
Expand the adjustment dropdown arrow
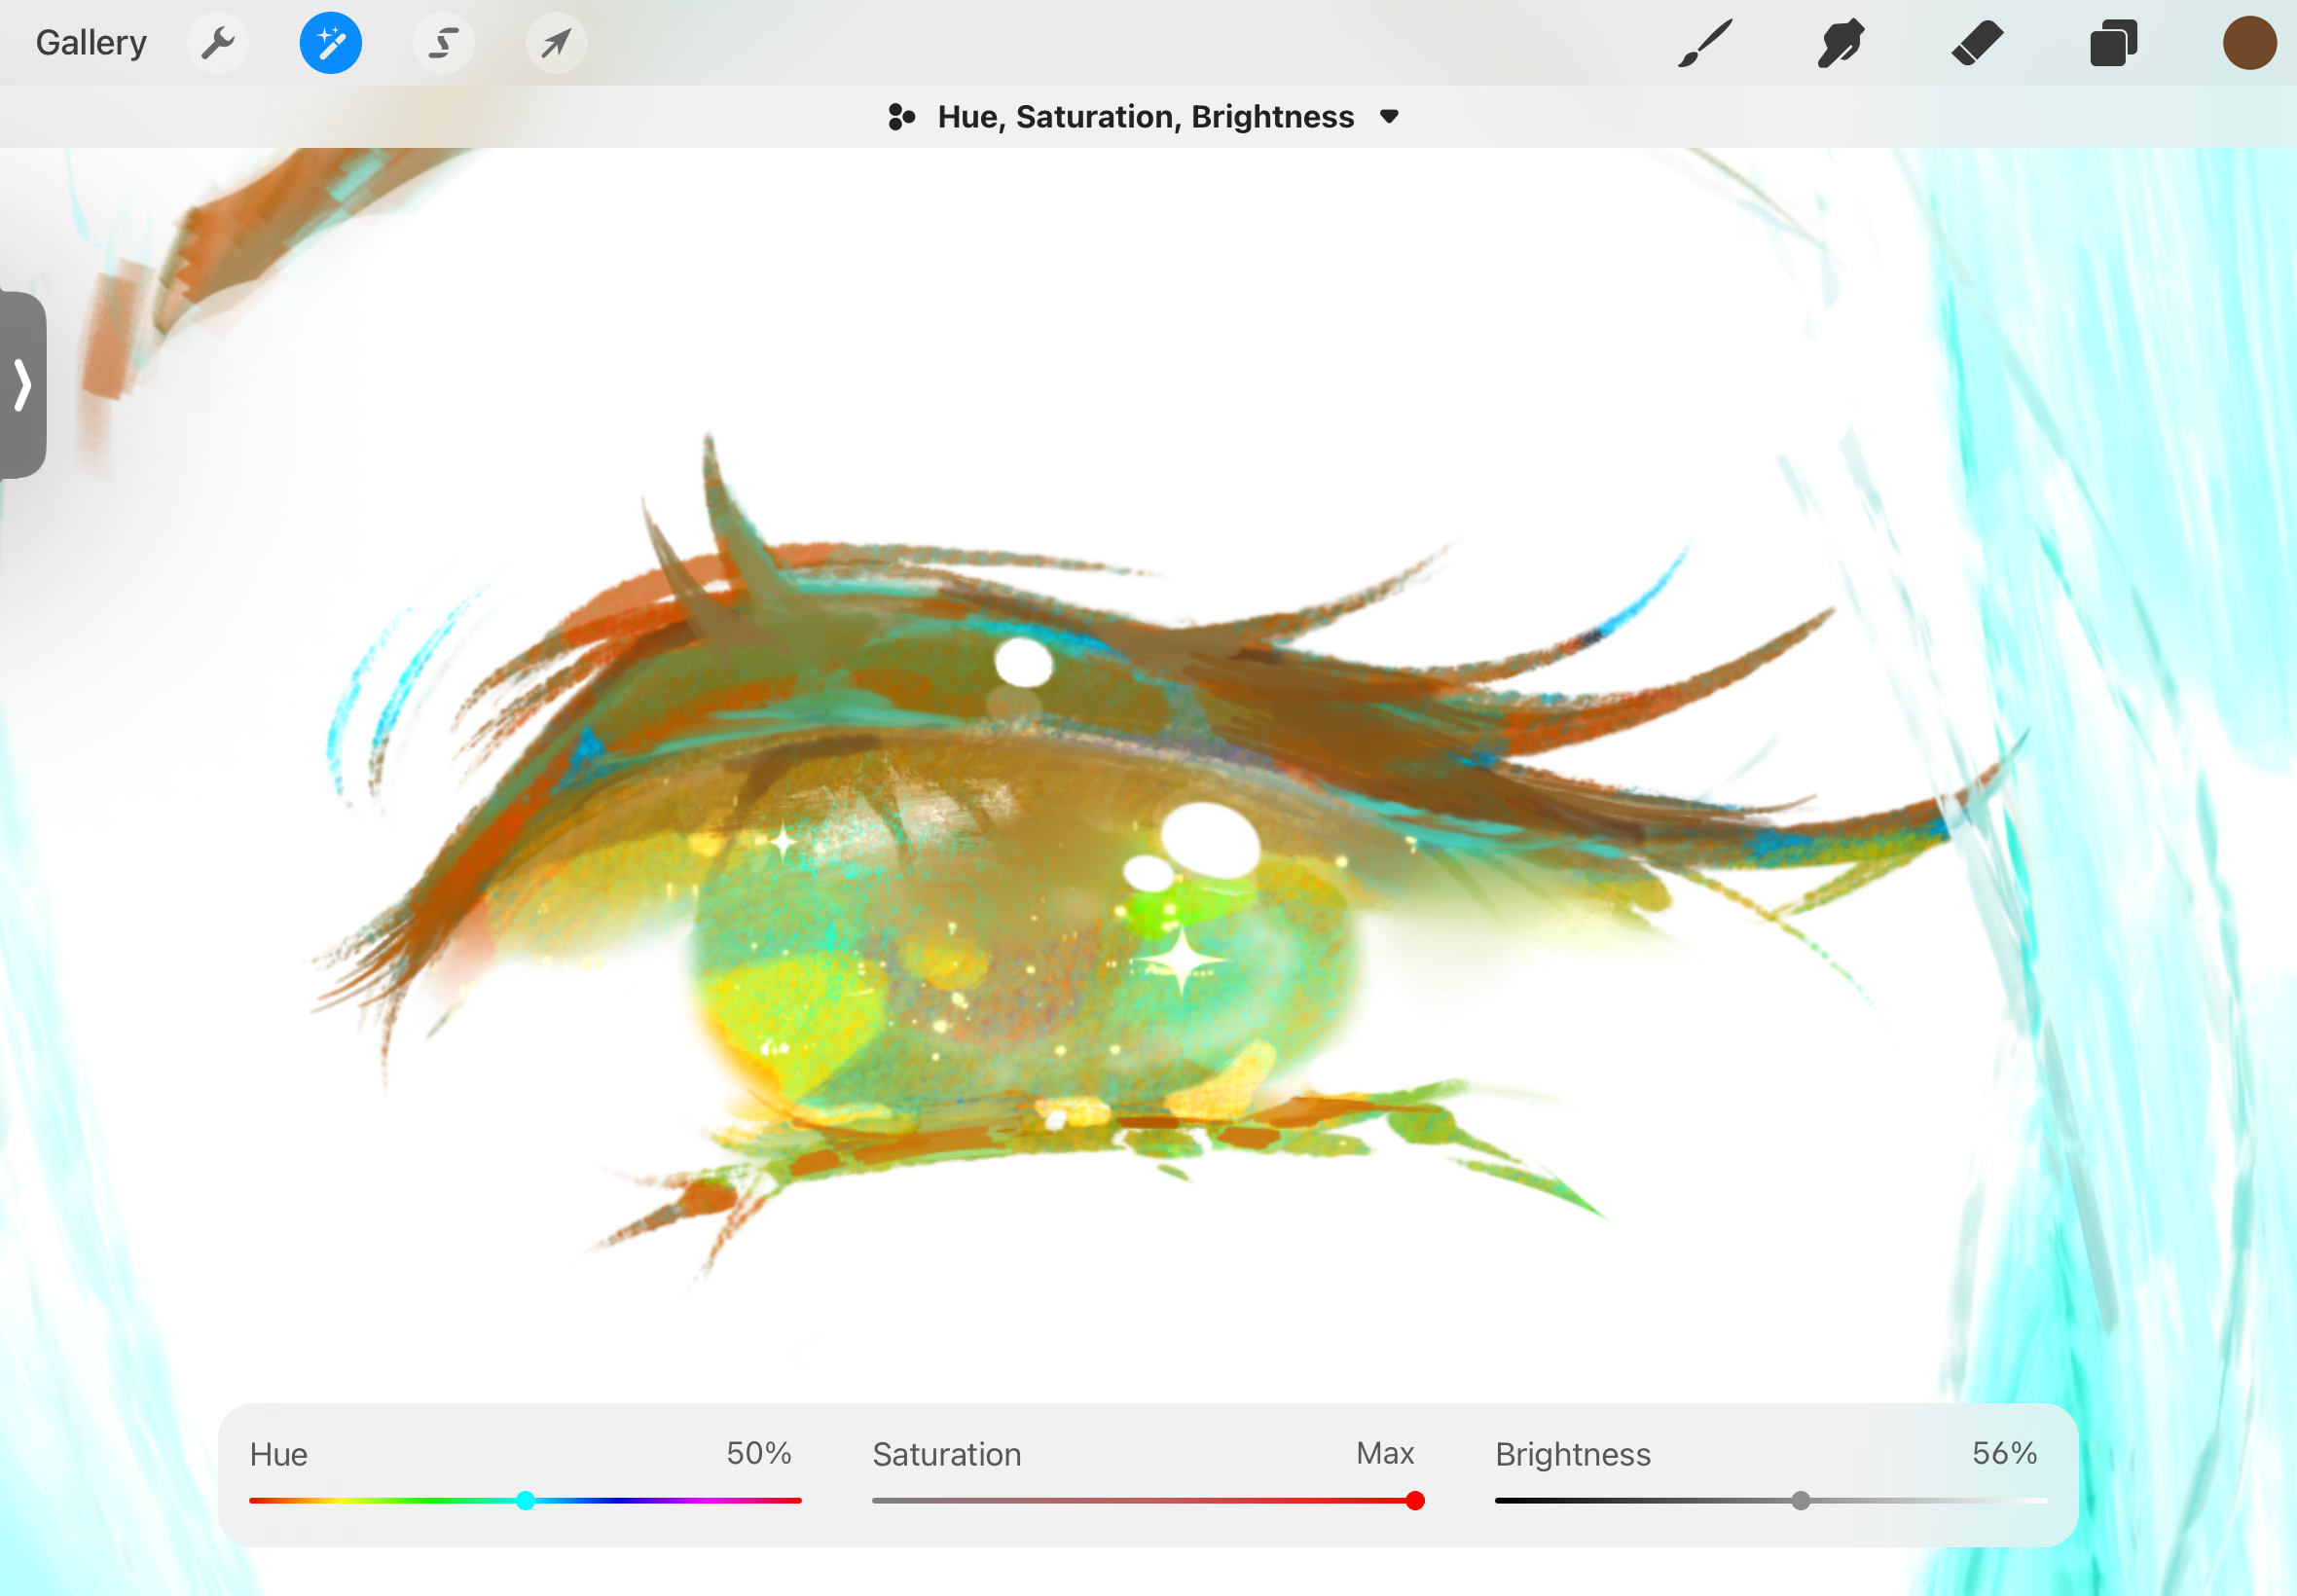pos(1389,117)
